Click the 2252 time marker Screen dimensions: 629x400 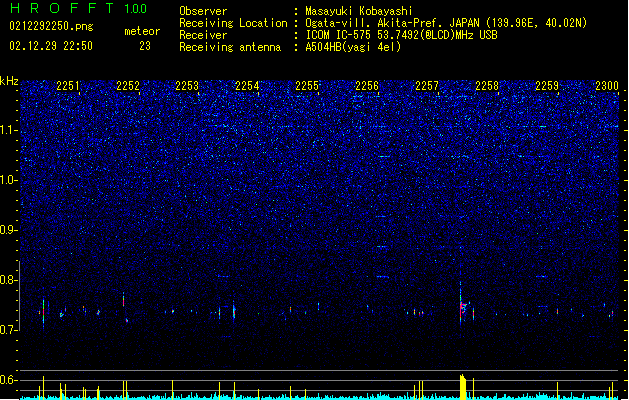click(x=128, y=85)
